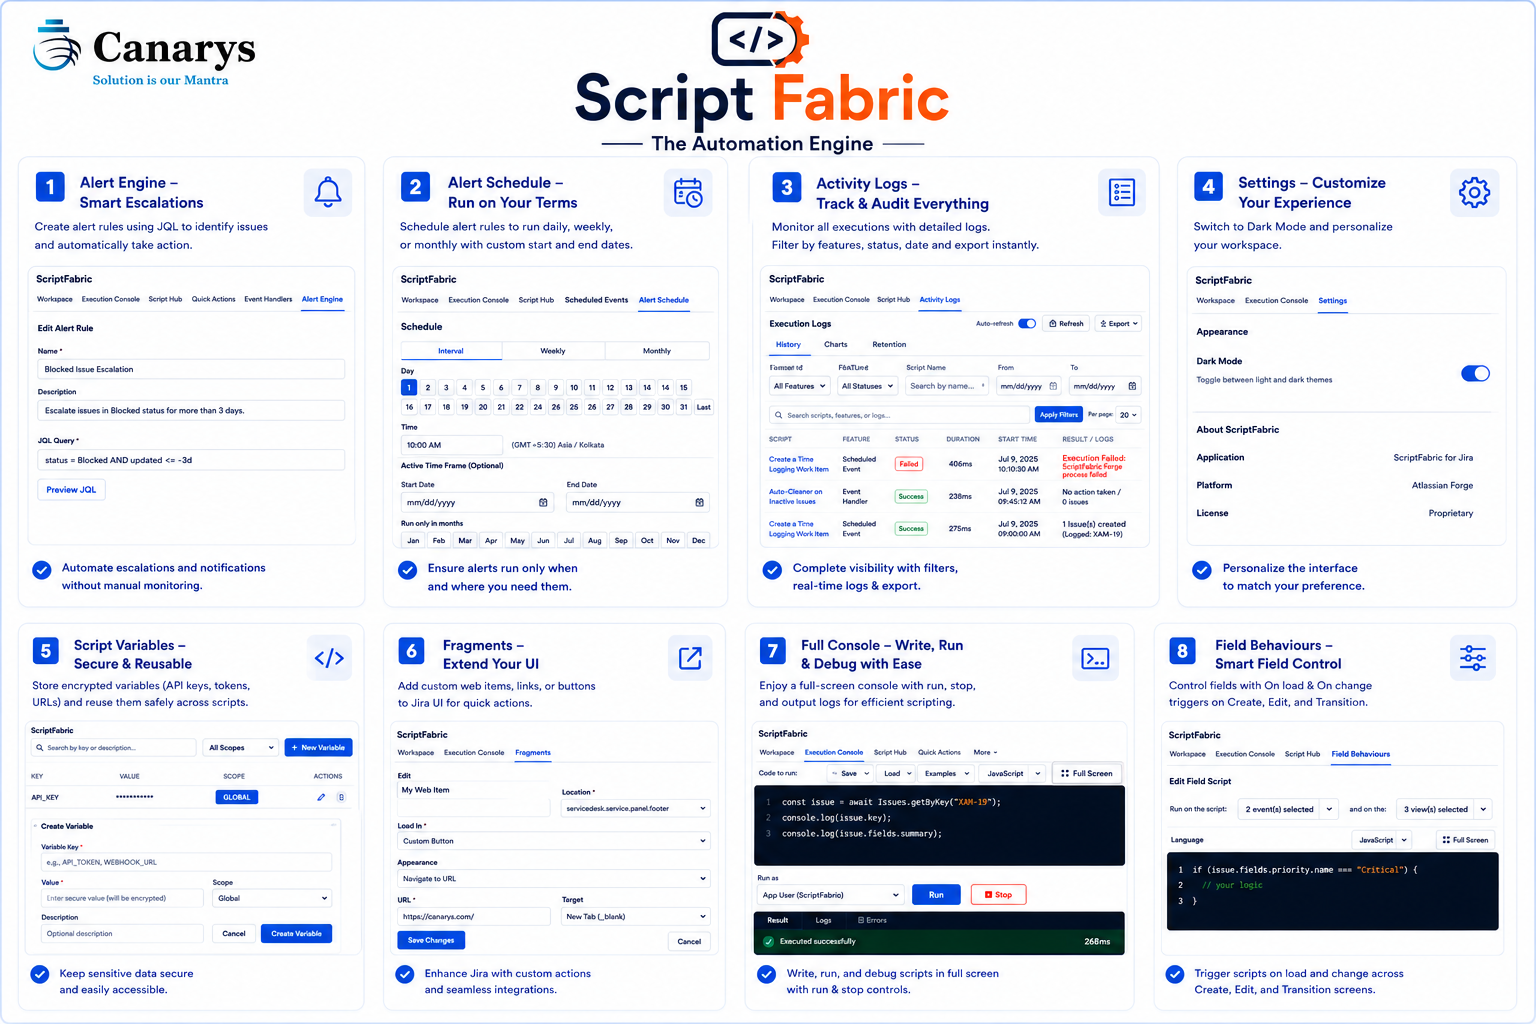Select day 1 in the schedule grid
Screen dimensions: 1536x1024
click(409, 387)
